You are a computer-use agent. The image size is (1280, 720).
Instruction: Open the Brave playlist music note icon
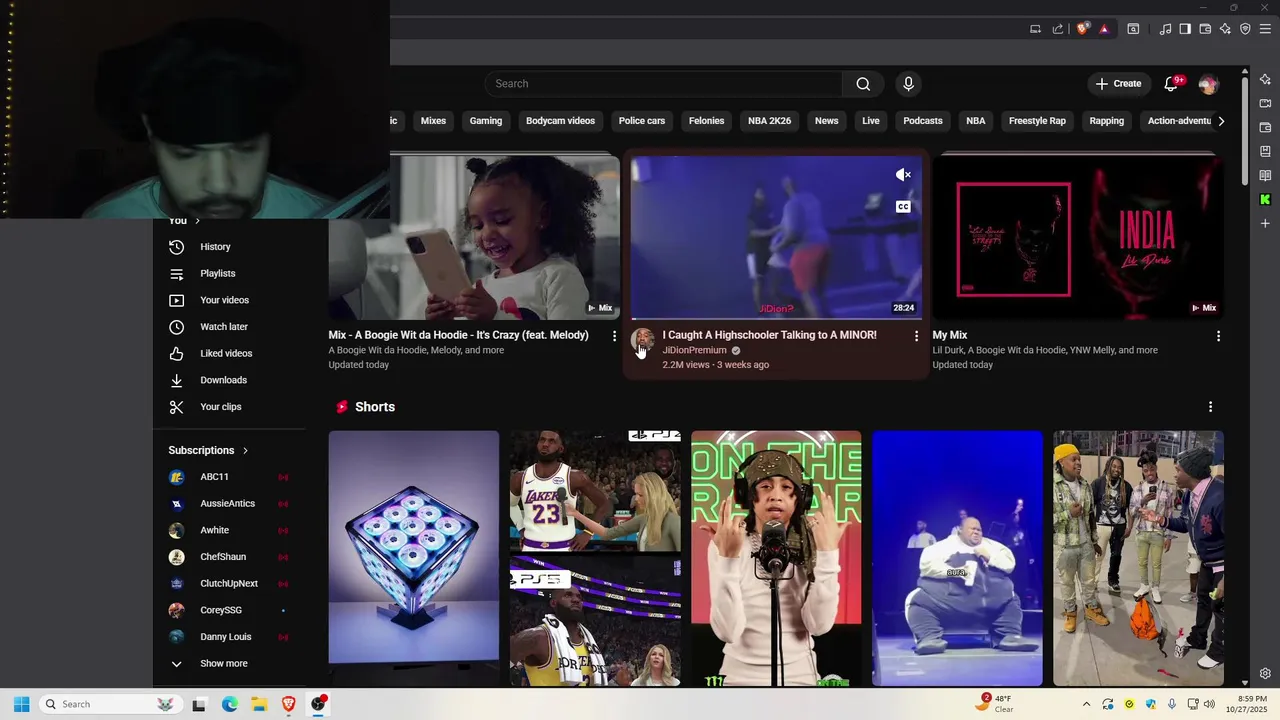pos(1165,29)
